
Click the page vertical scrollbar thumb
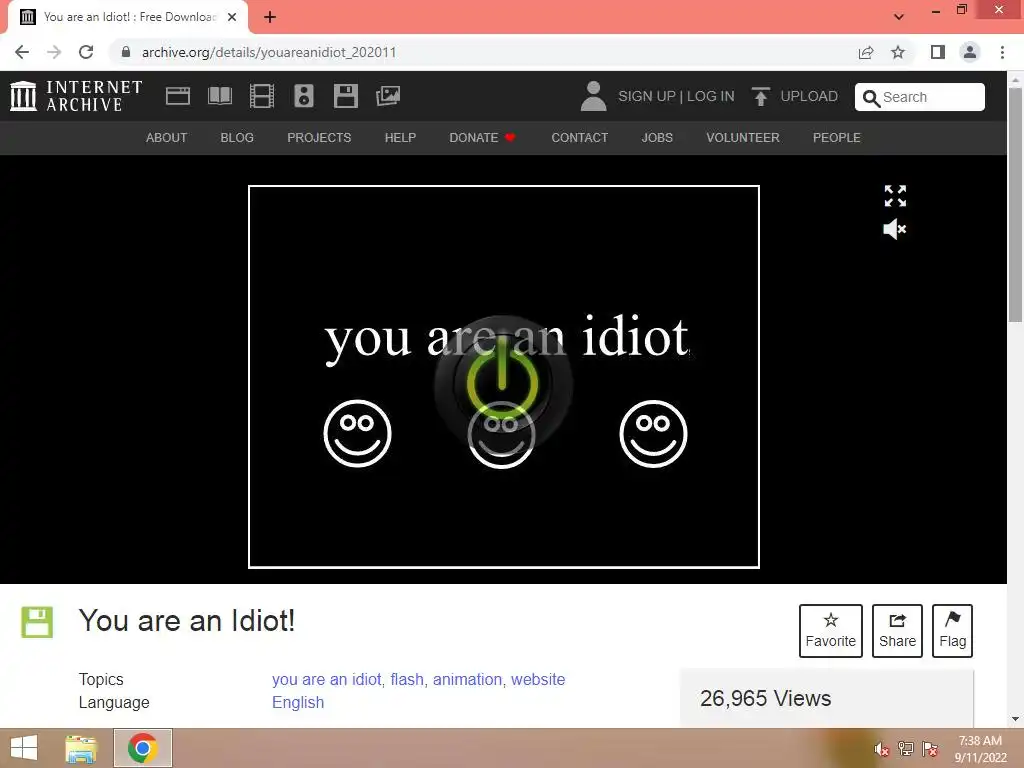tap(1015, 204)
